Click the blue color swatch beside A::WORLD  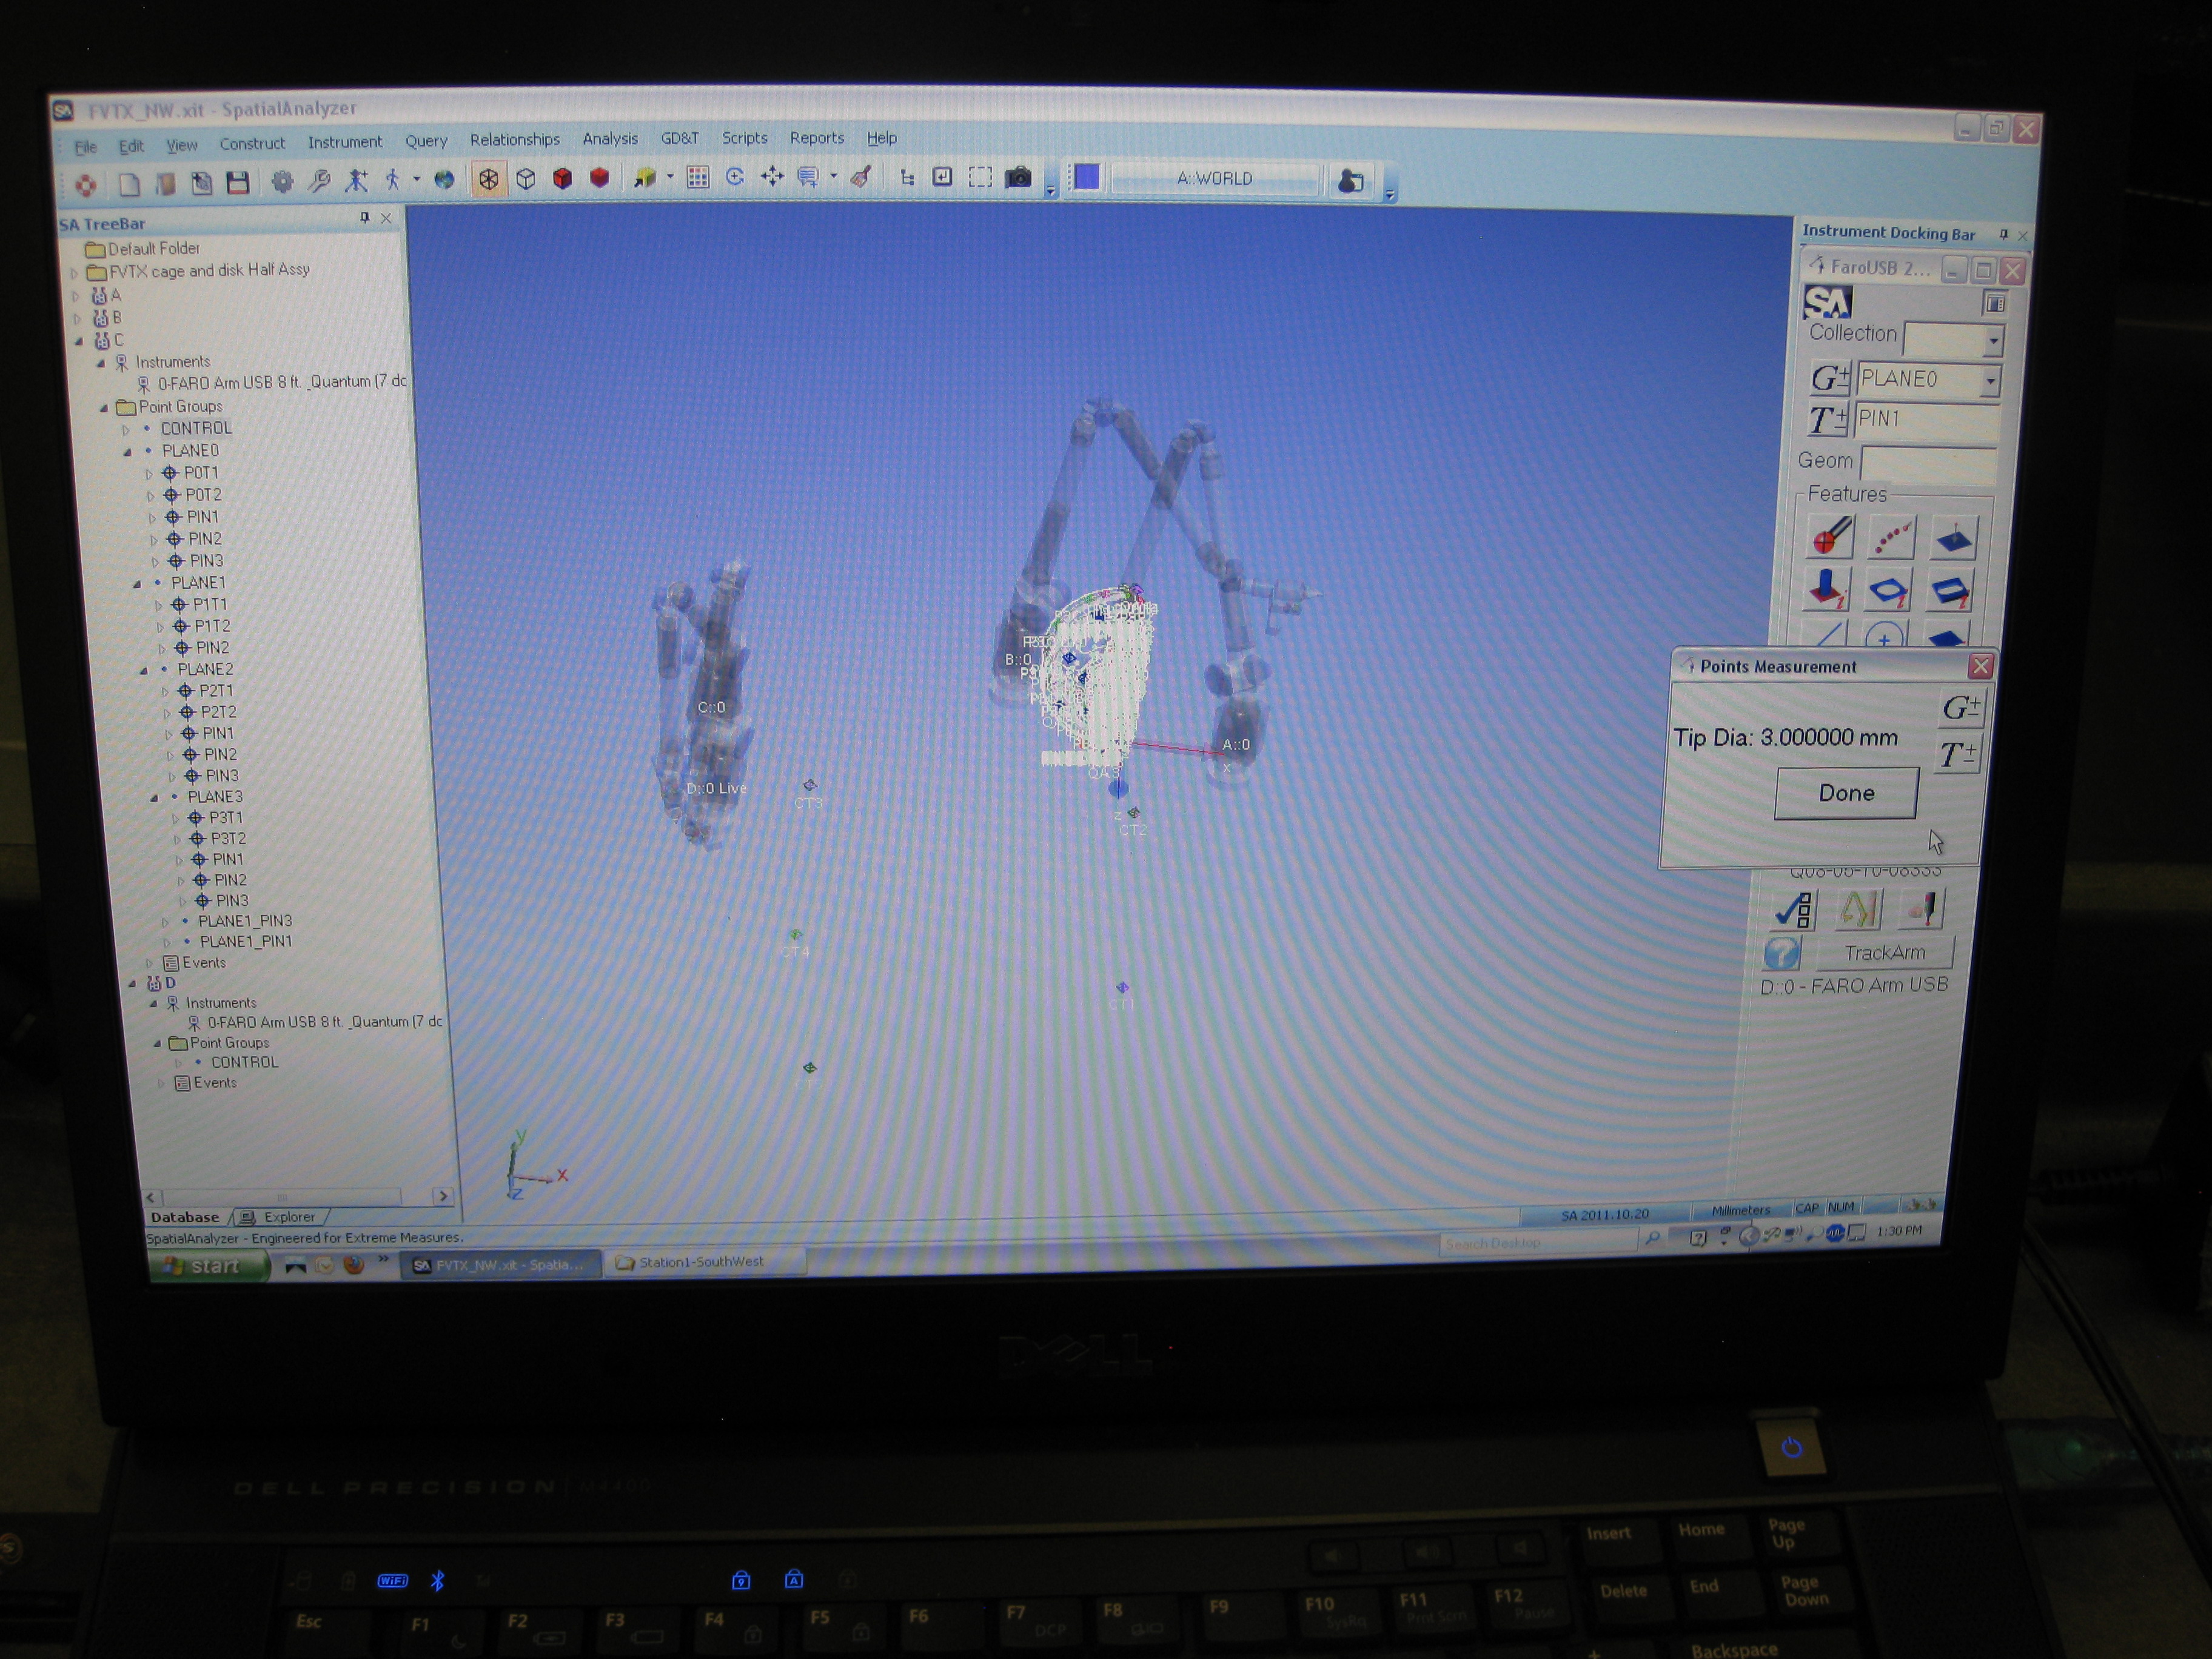pyautogui.click(x=1086, y=177)
